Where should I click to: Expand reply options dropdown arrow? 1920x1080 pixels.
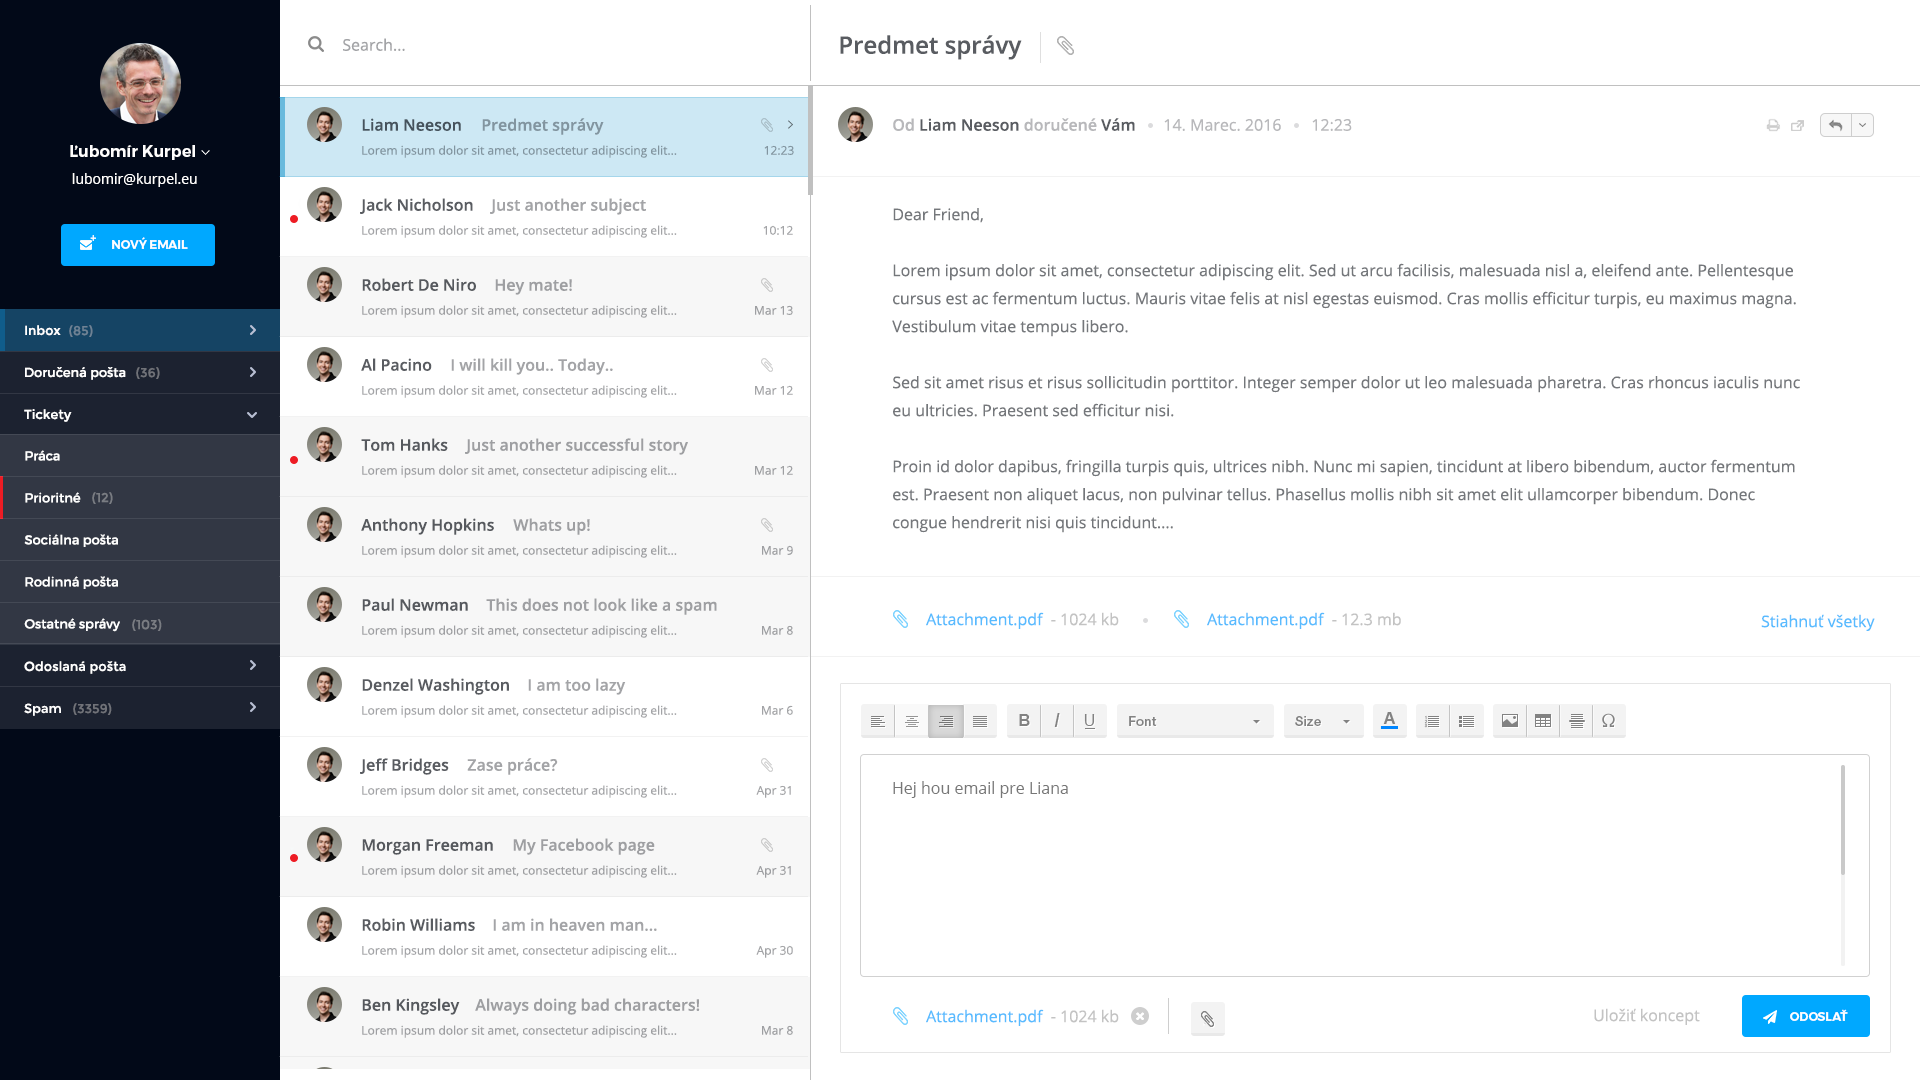tap(1862, 126)
